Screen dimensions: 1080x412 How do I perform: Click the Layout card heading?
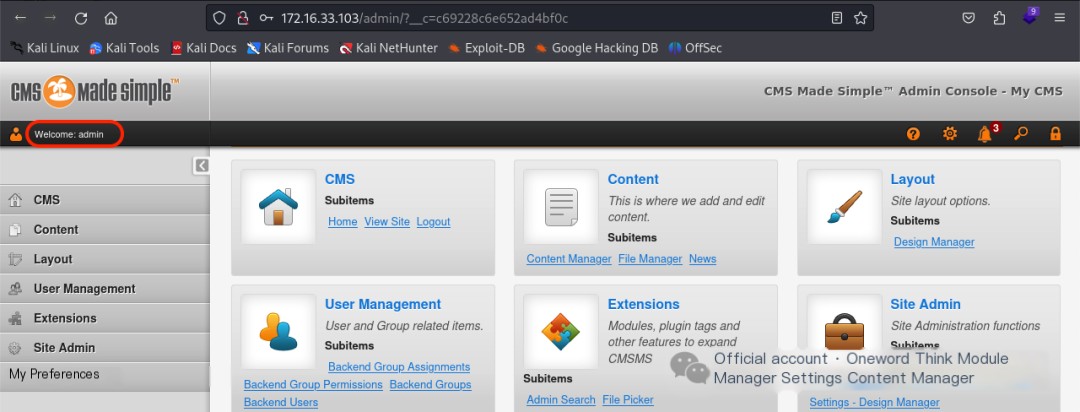tap(913, 179)
